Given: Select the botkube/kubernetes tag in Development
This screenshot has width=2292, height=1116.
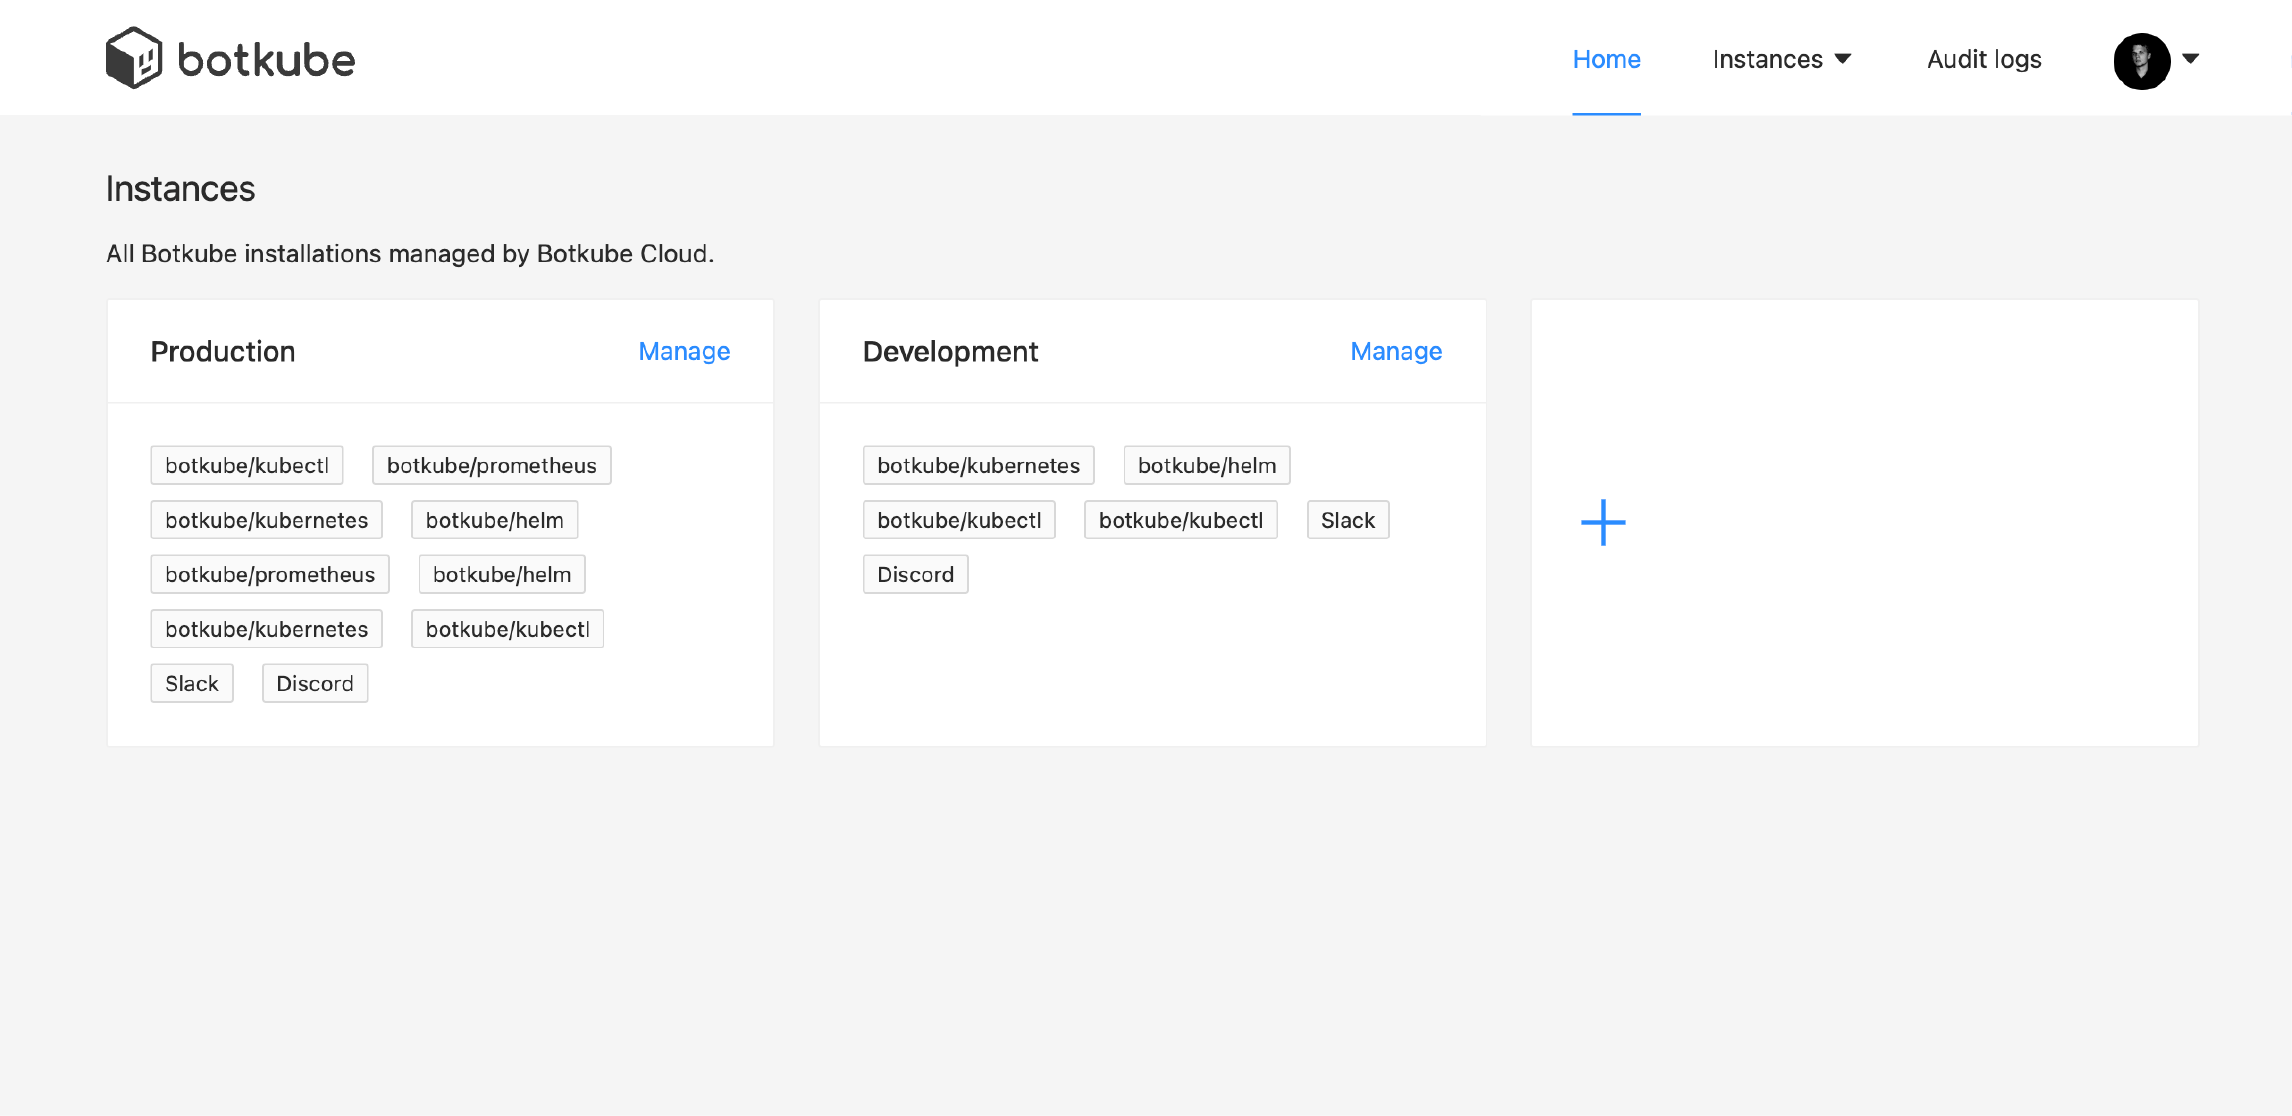Looking at the screenshot, I should (978, 464).
